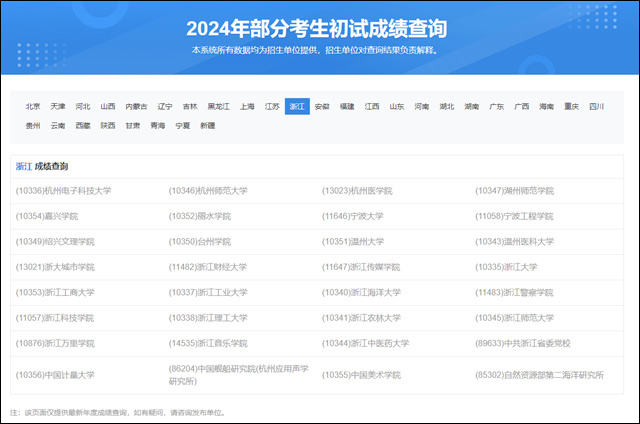Select the 河南 tab
640x424 pixels.
422,107
